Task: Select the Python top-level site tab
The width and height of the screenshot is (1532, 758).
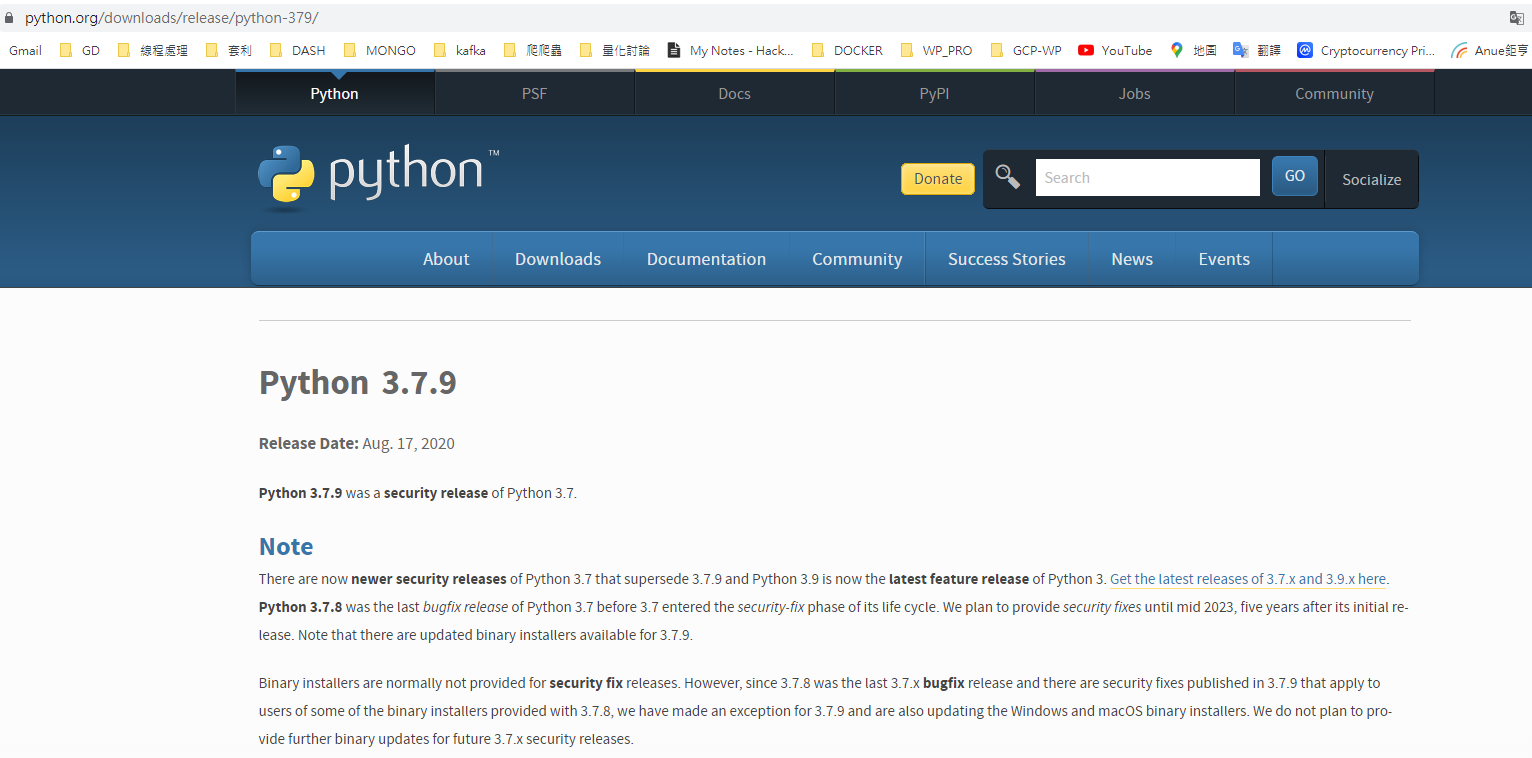Action: tap(334, 93)
